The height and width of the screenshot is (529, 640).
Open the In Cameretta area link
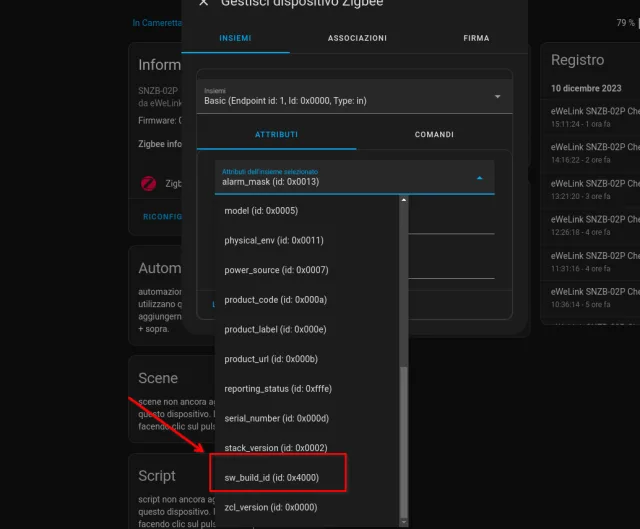tap(157, 23)
